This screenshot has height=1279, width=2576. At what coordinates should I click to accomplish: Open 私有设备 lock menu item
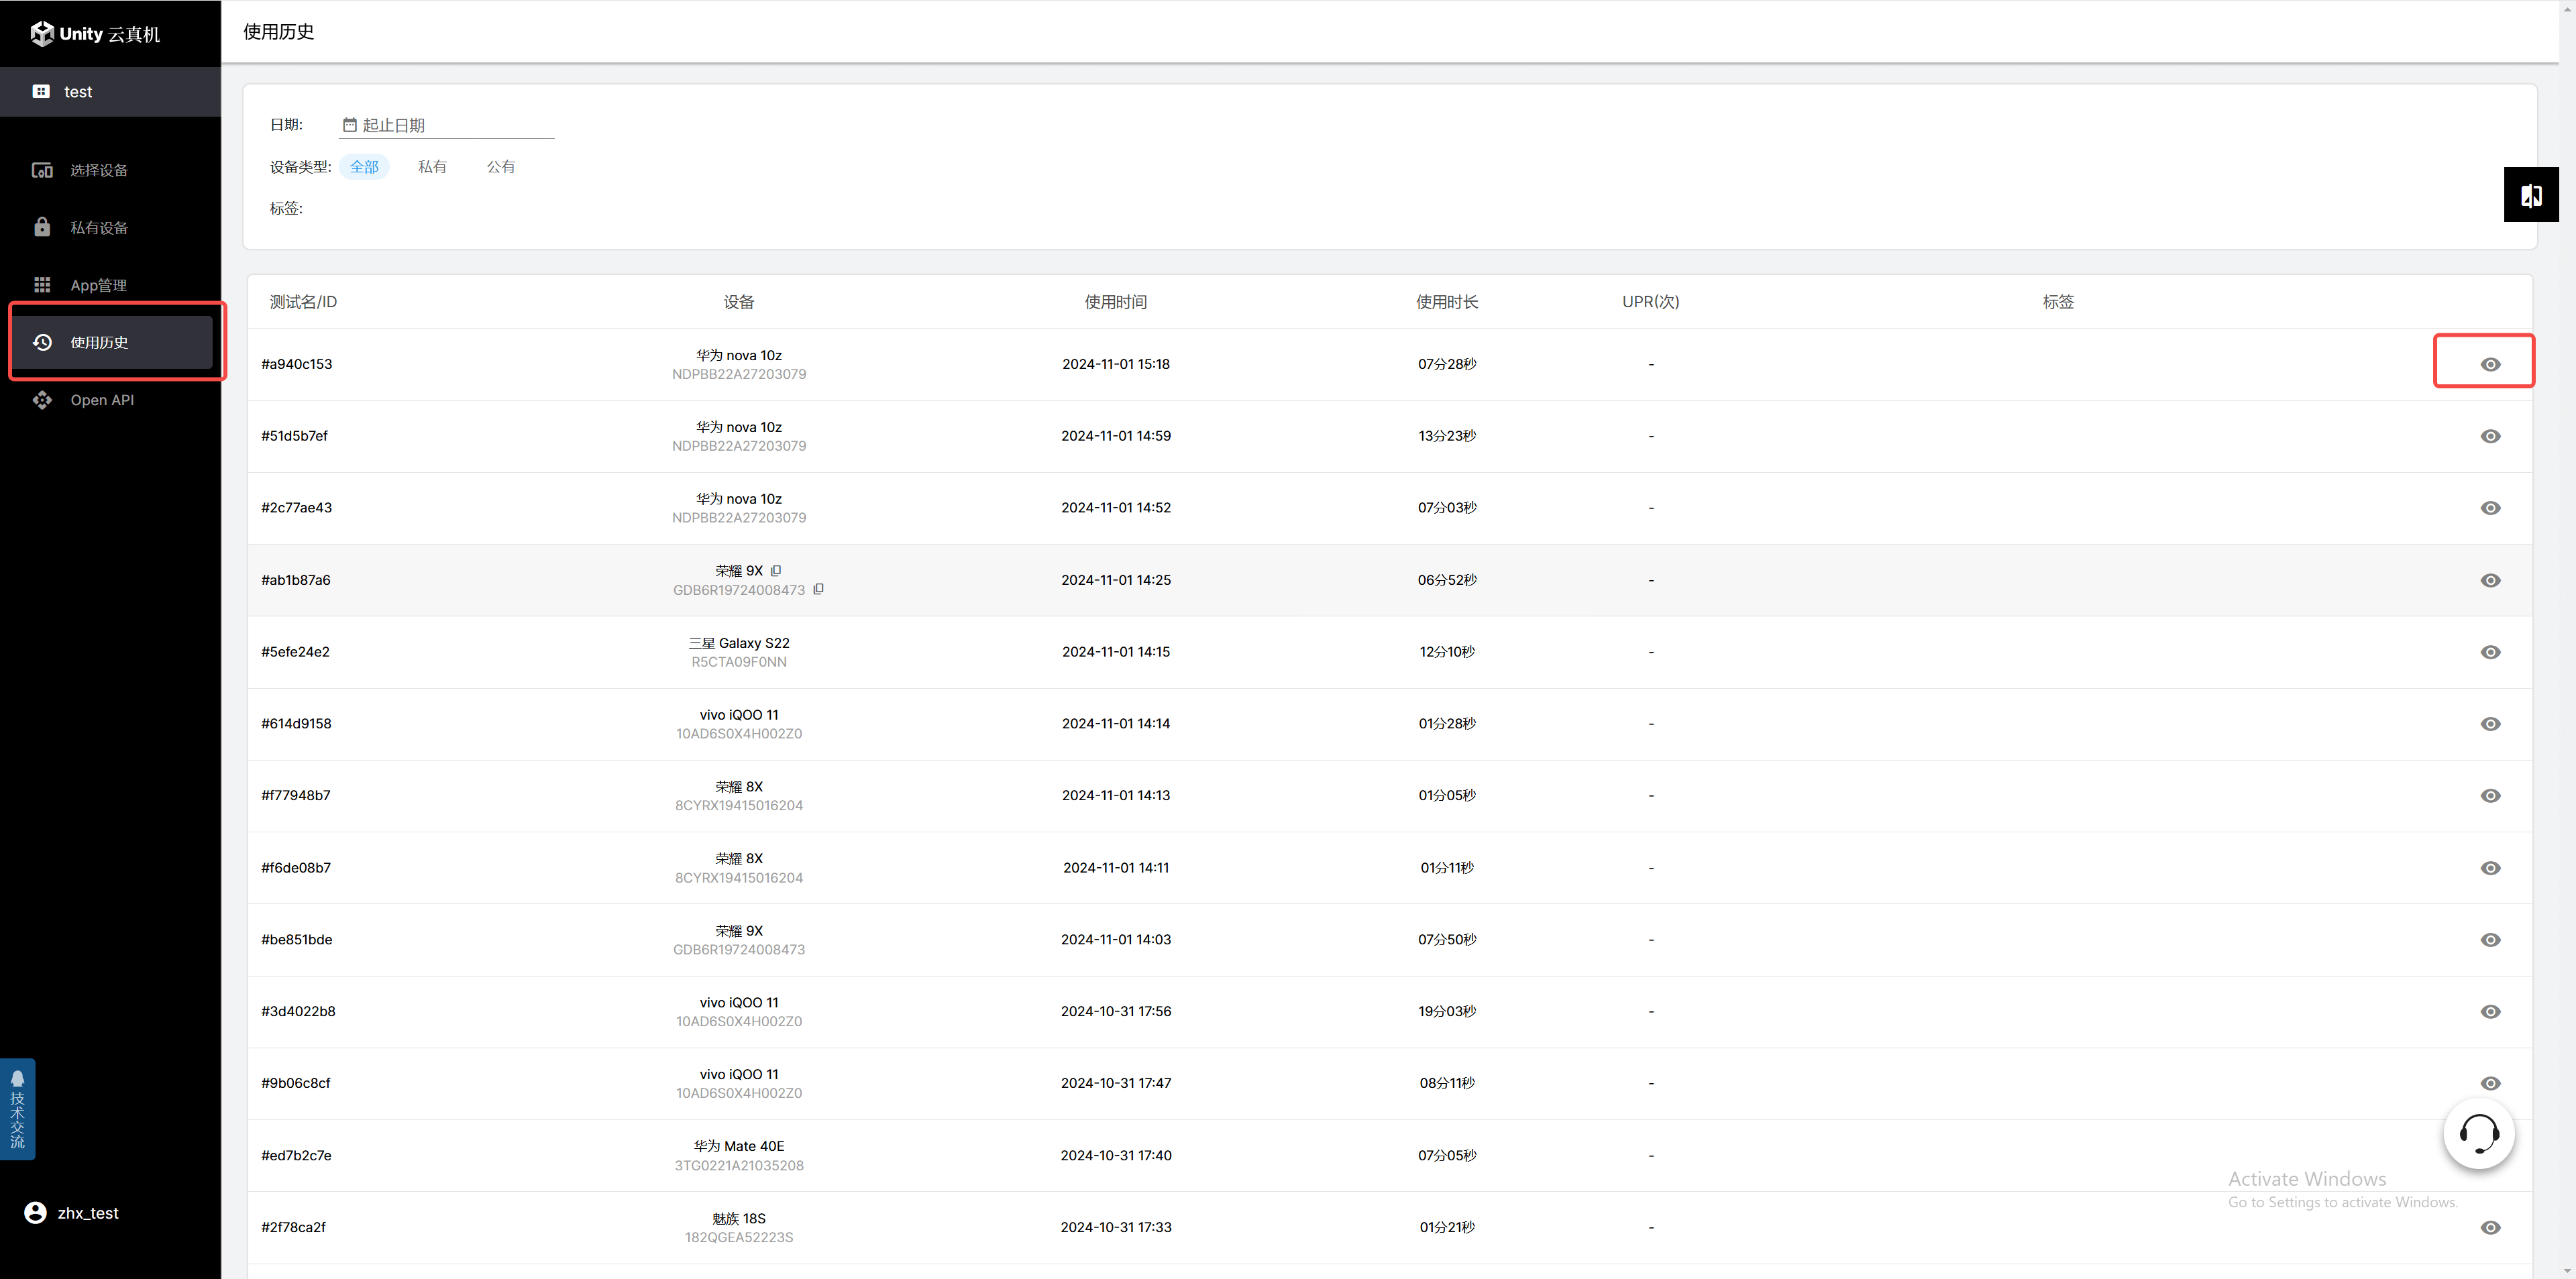pyautogui.click(x=98, y=228)
